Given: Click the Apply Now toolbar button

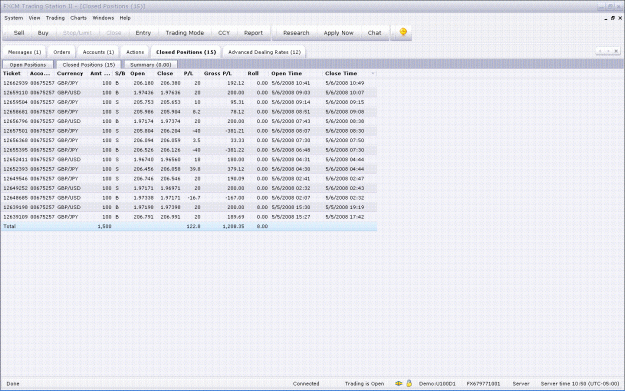Looking at the screenshot, I should pos(338,33).
